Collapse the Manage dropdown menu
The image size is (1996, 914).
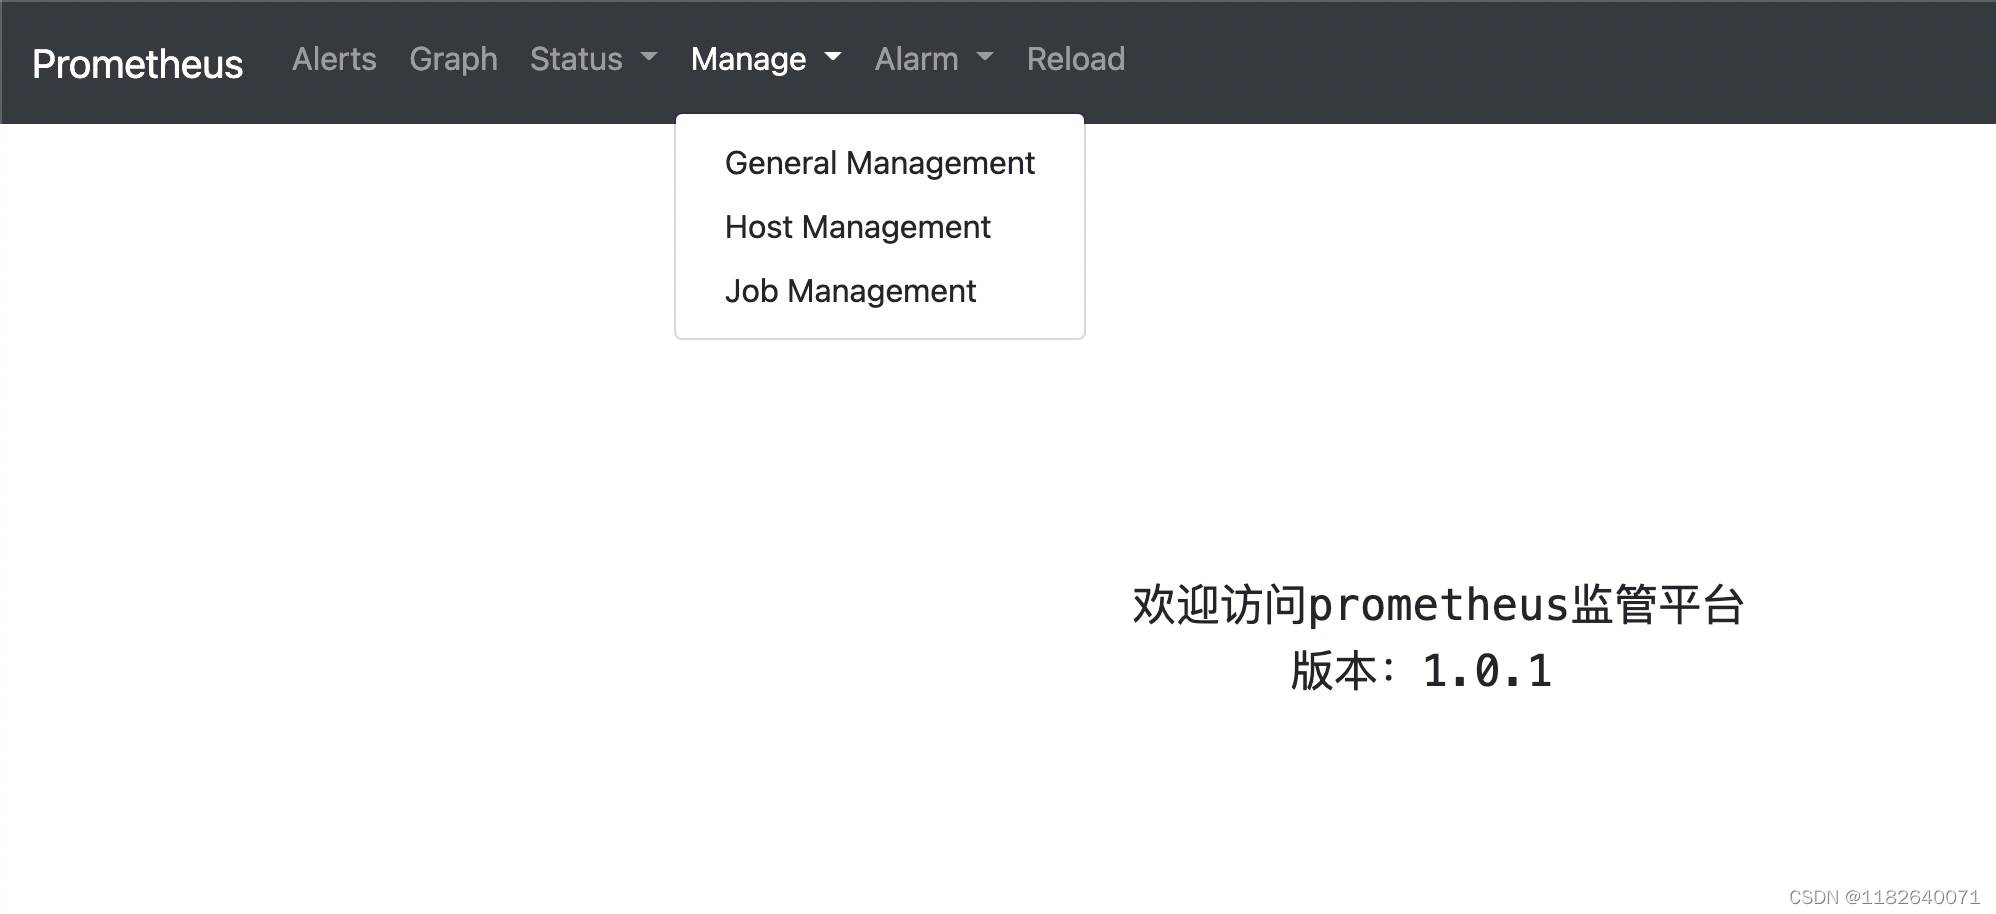click(766, 59)
